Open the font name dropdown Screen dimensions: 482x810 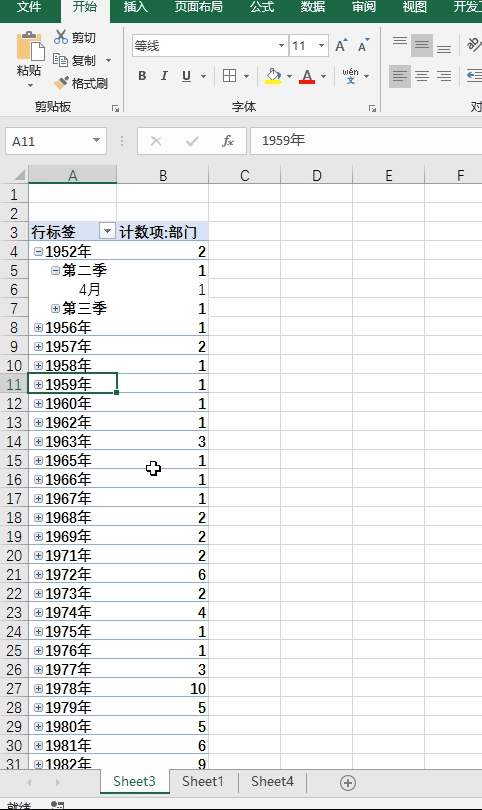coord(281,46)
